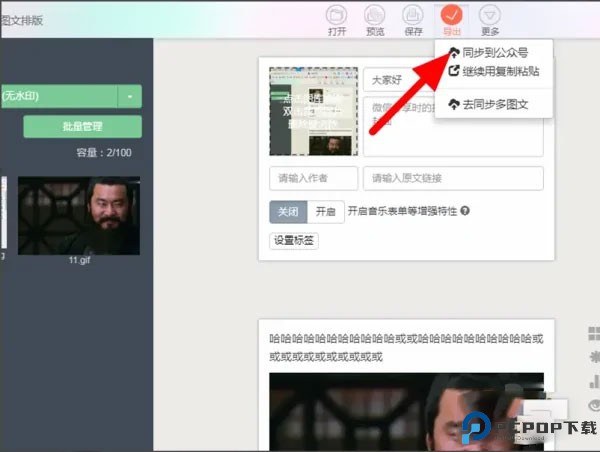Click the 批量管理 batch manage button

pyautogui.click(x=82, y=127)
